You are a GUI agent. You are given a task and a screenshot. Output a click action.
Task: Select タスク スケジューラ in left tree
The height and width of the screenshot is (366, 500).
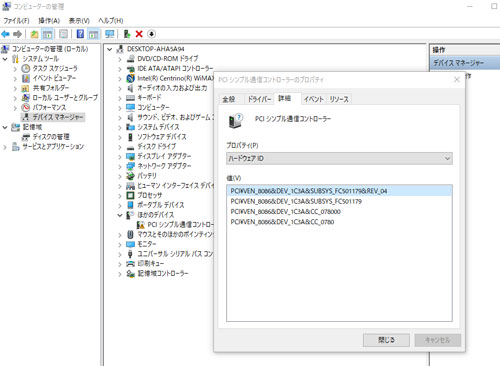click(x=55, y=68)
